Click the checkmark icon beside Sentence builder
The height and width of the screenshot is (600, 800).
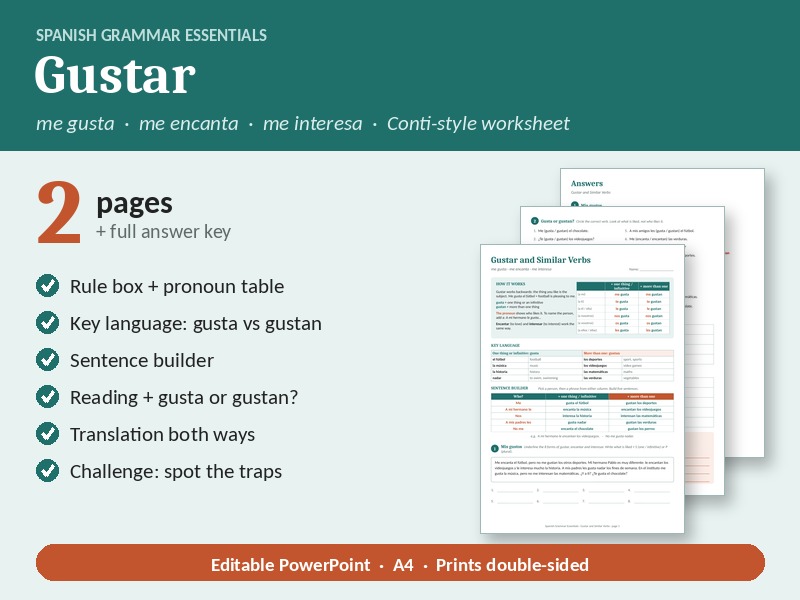point(47,360)
